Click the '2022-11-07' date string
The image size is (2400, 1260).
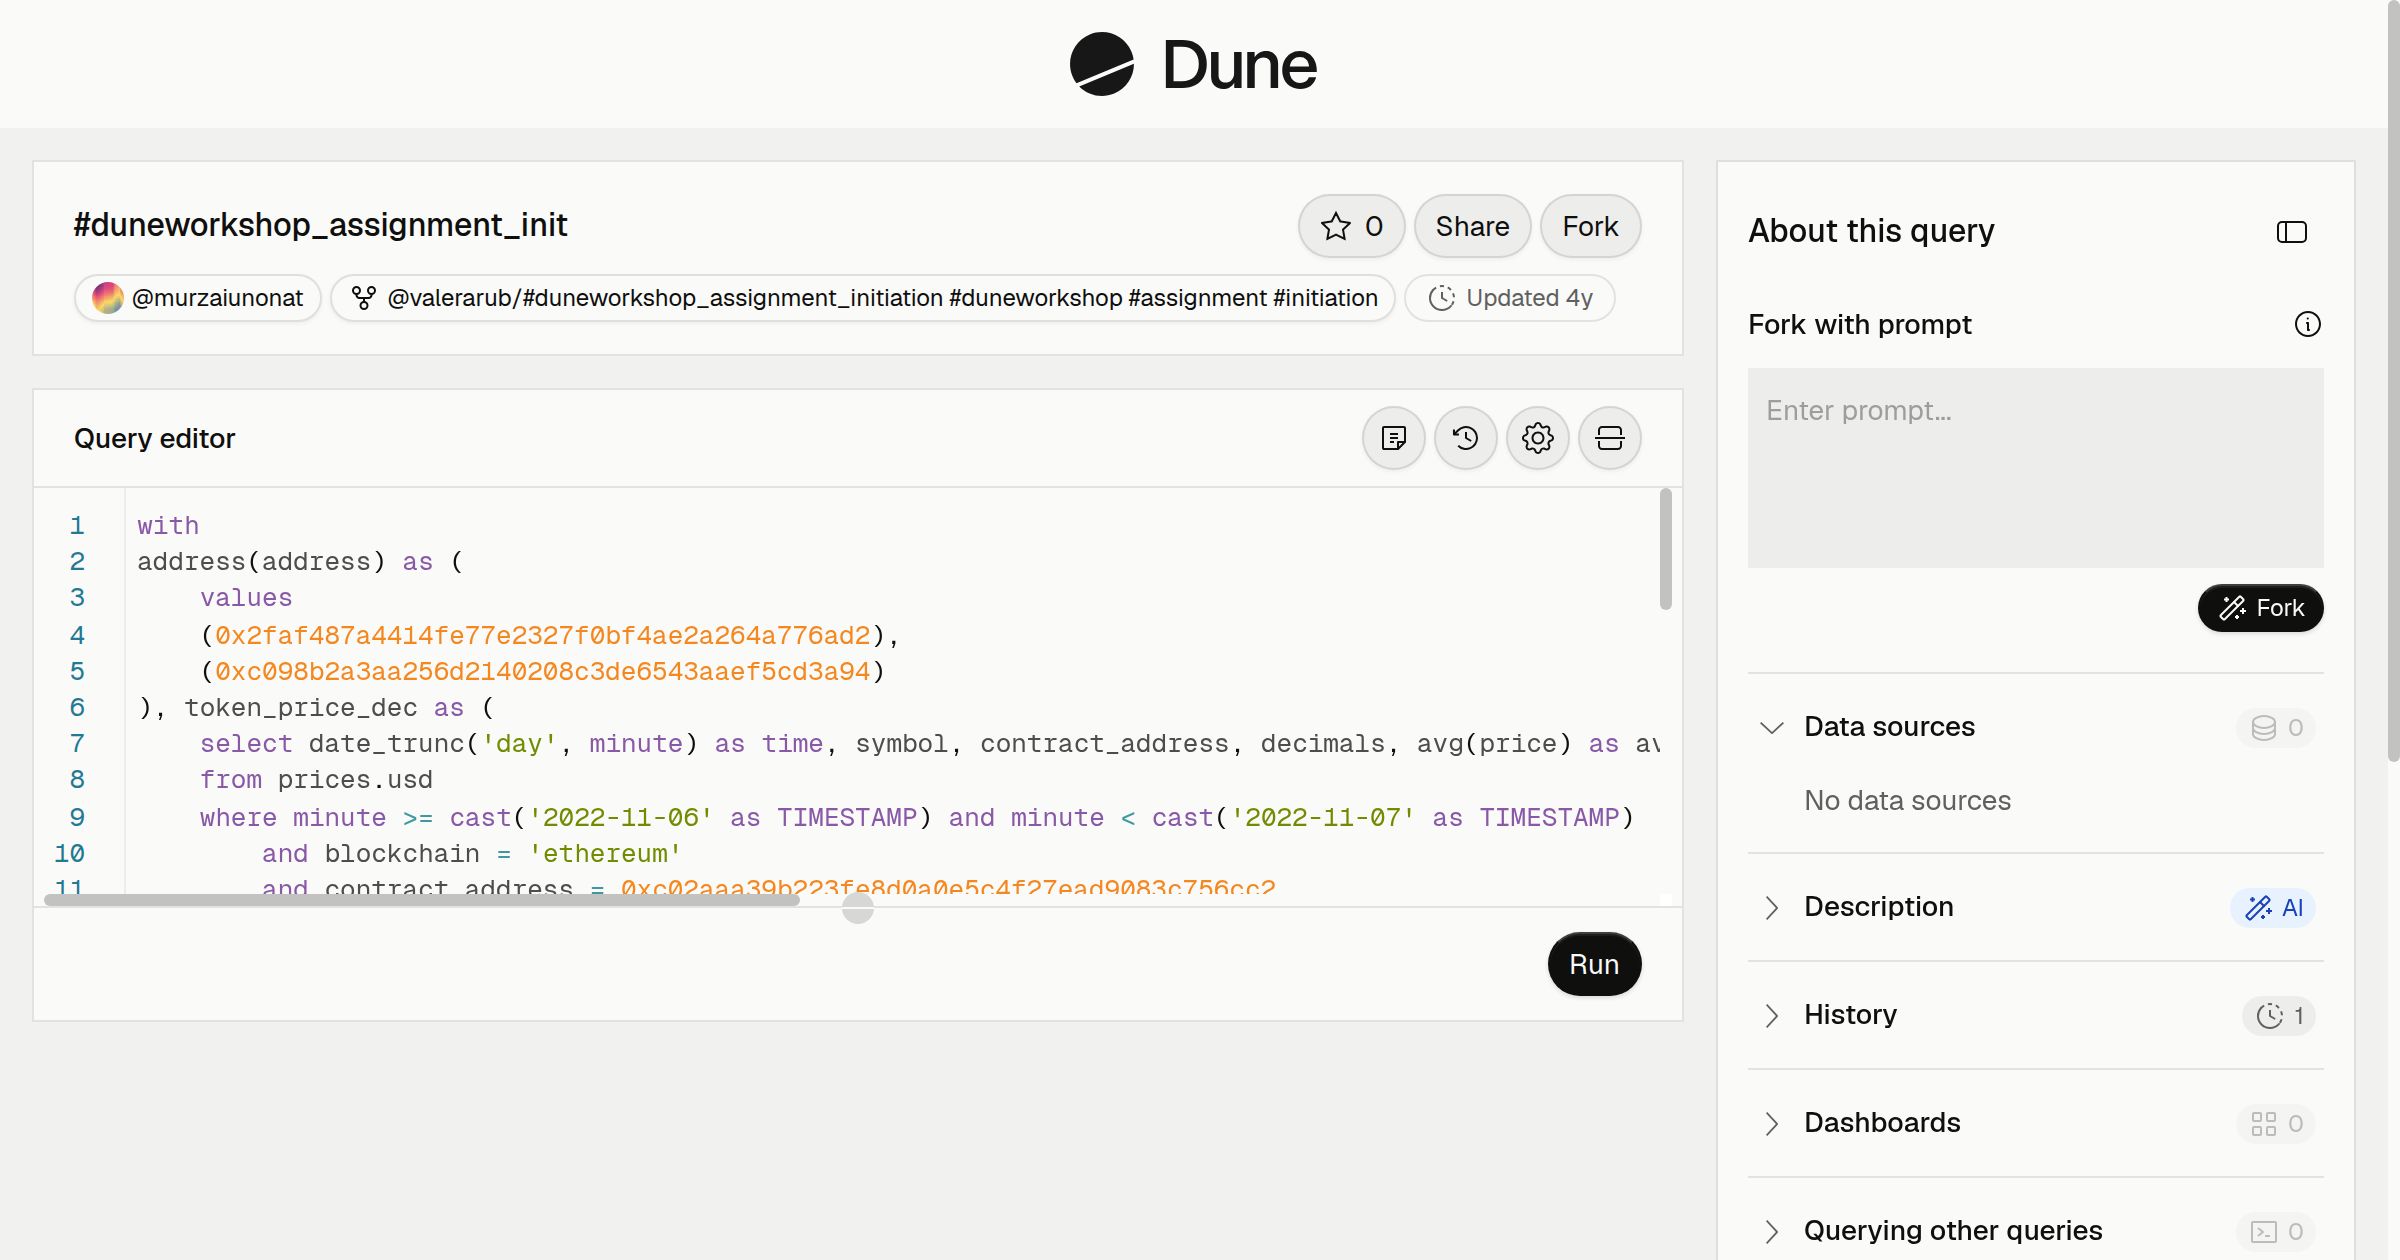point(1323,817)
